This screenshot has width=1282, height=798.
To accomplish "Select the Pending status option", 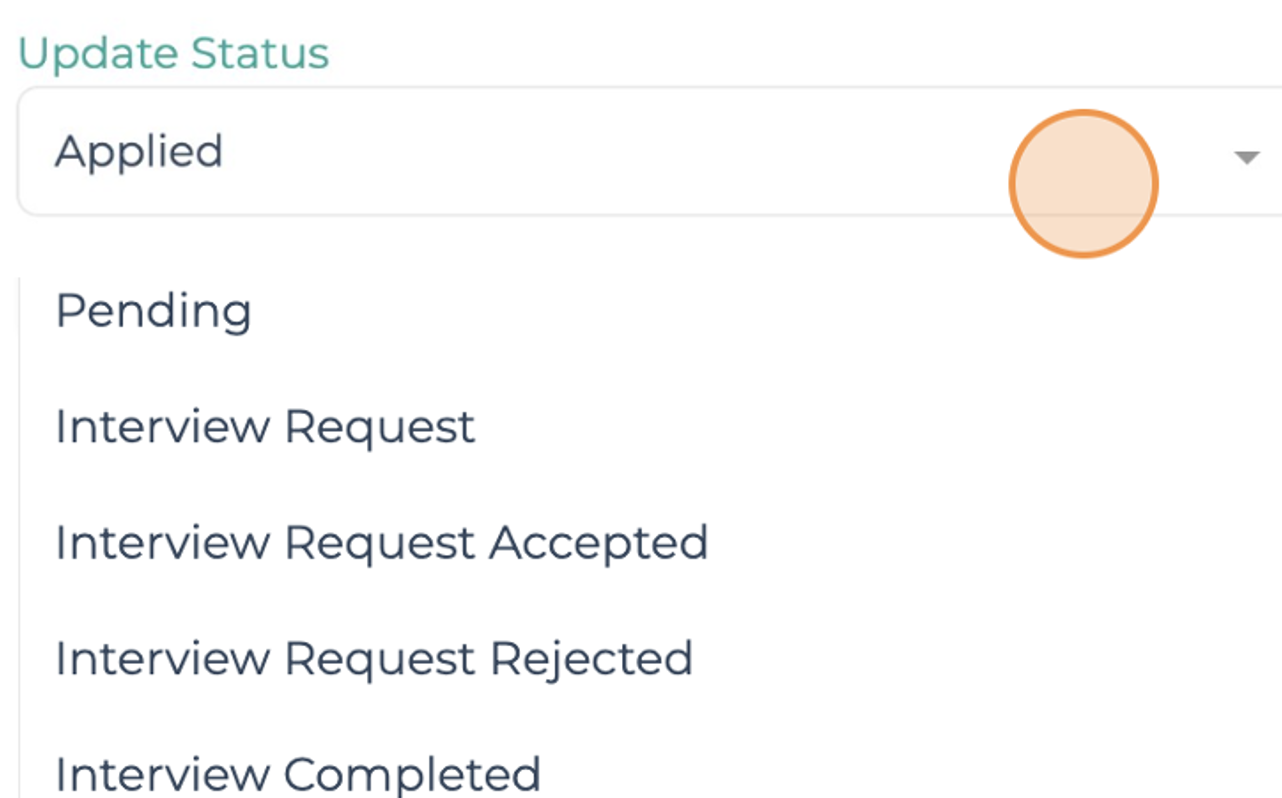I will click(x=153, y=311).
